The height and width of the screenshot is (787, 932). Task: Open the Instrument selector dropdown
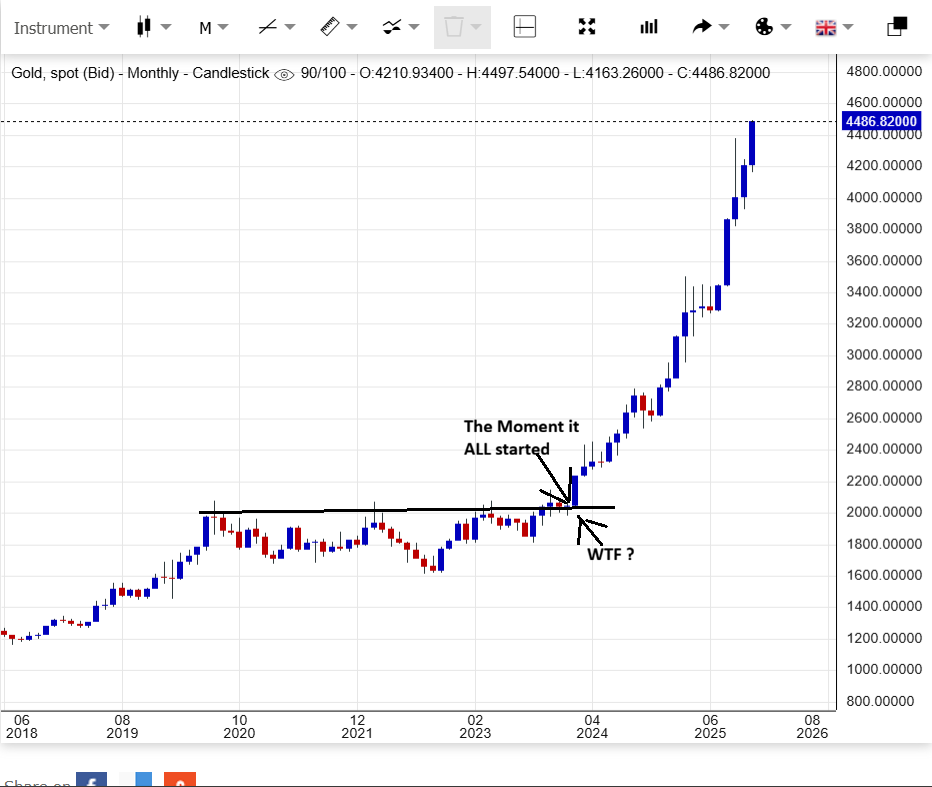[x=60, y=27]
